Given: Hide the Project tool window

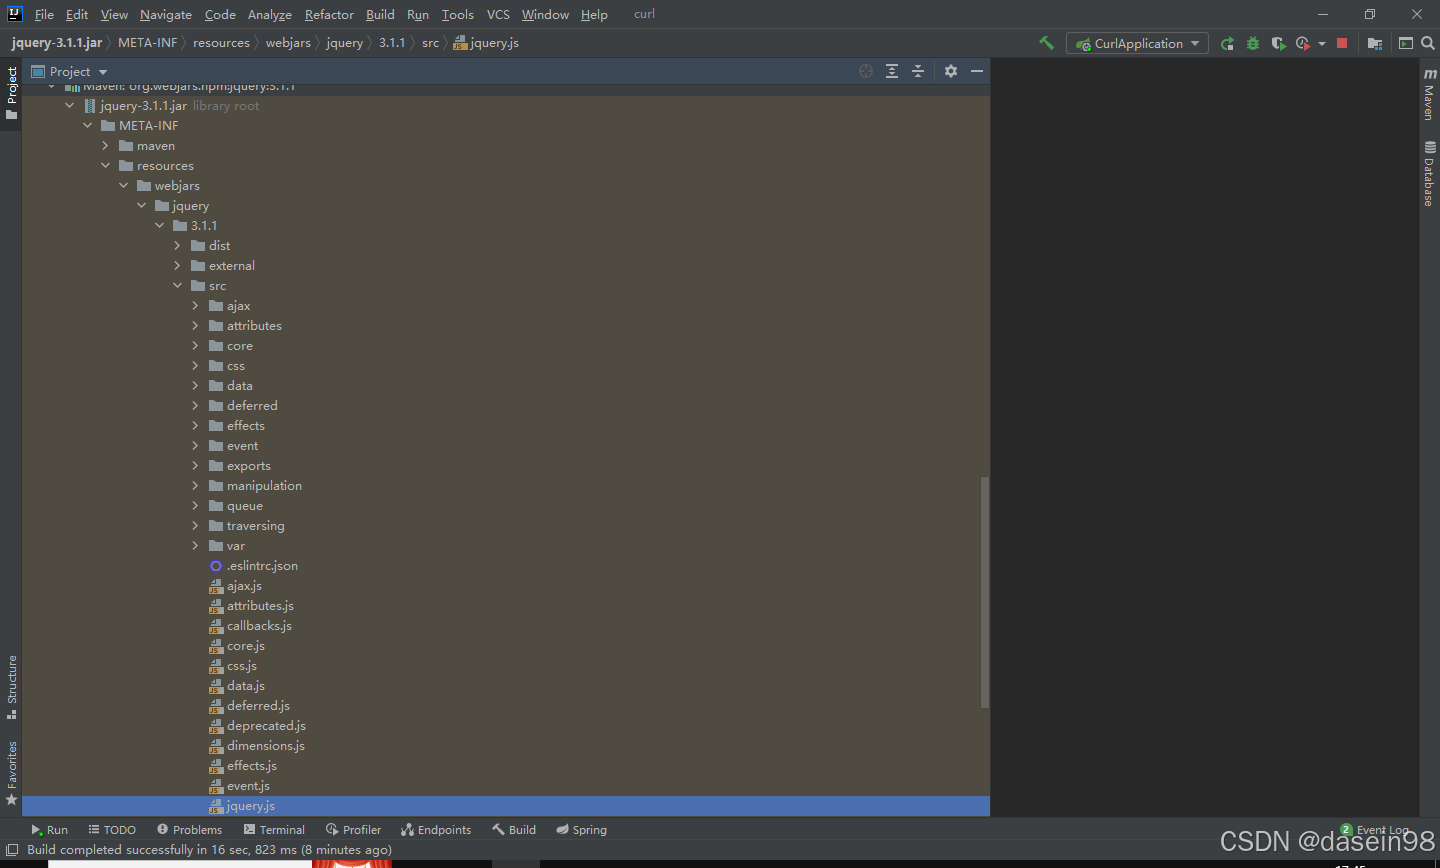Looking at the screenshot, I should click(977, 71).
